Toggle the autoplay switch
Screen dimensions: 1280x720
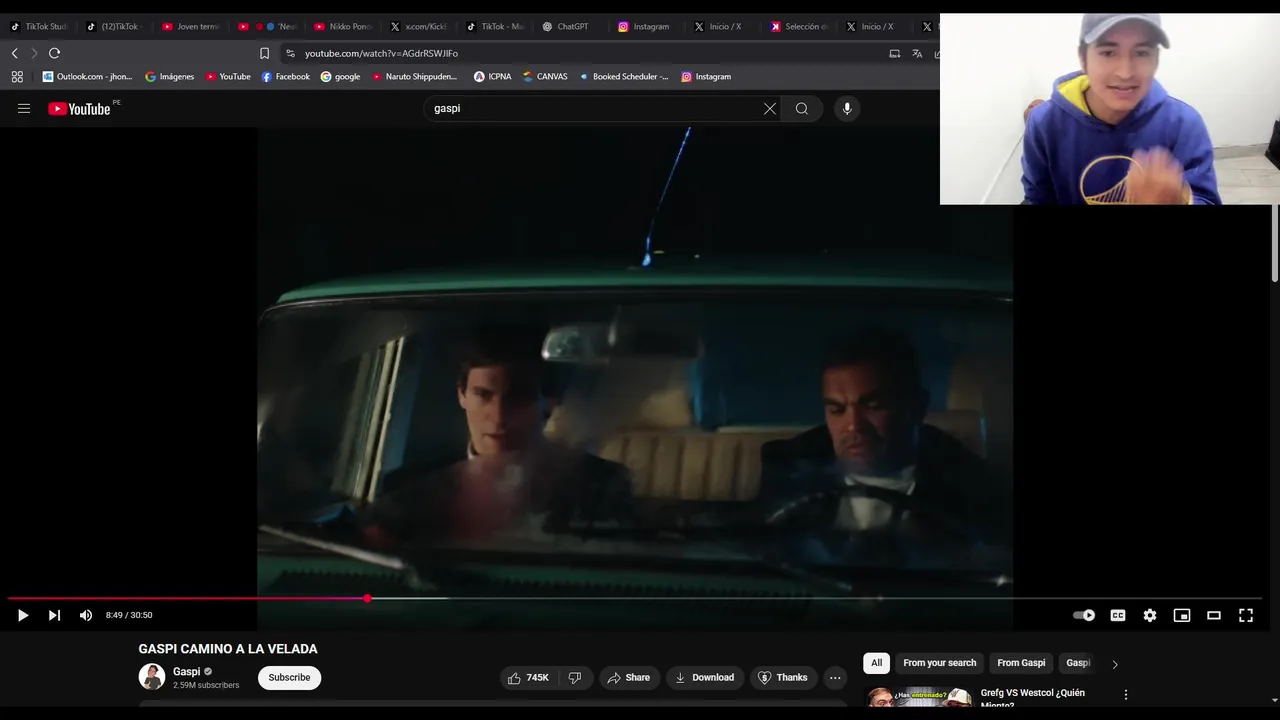click(1084, 615)
